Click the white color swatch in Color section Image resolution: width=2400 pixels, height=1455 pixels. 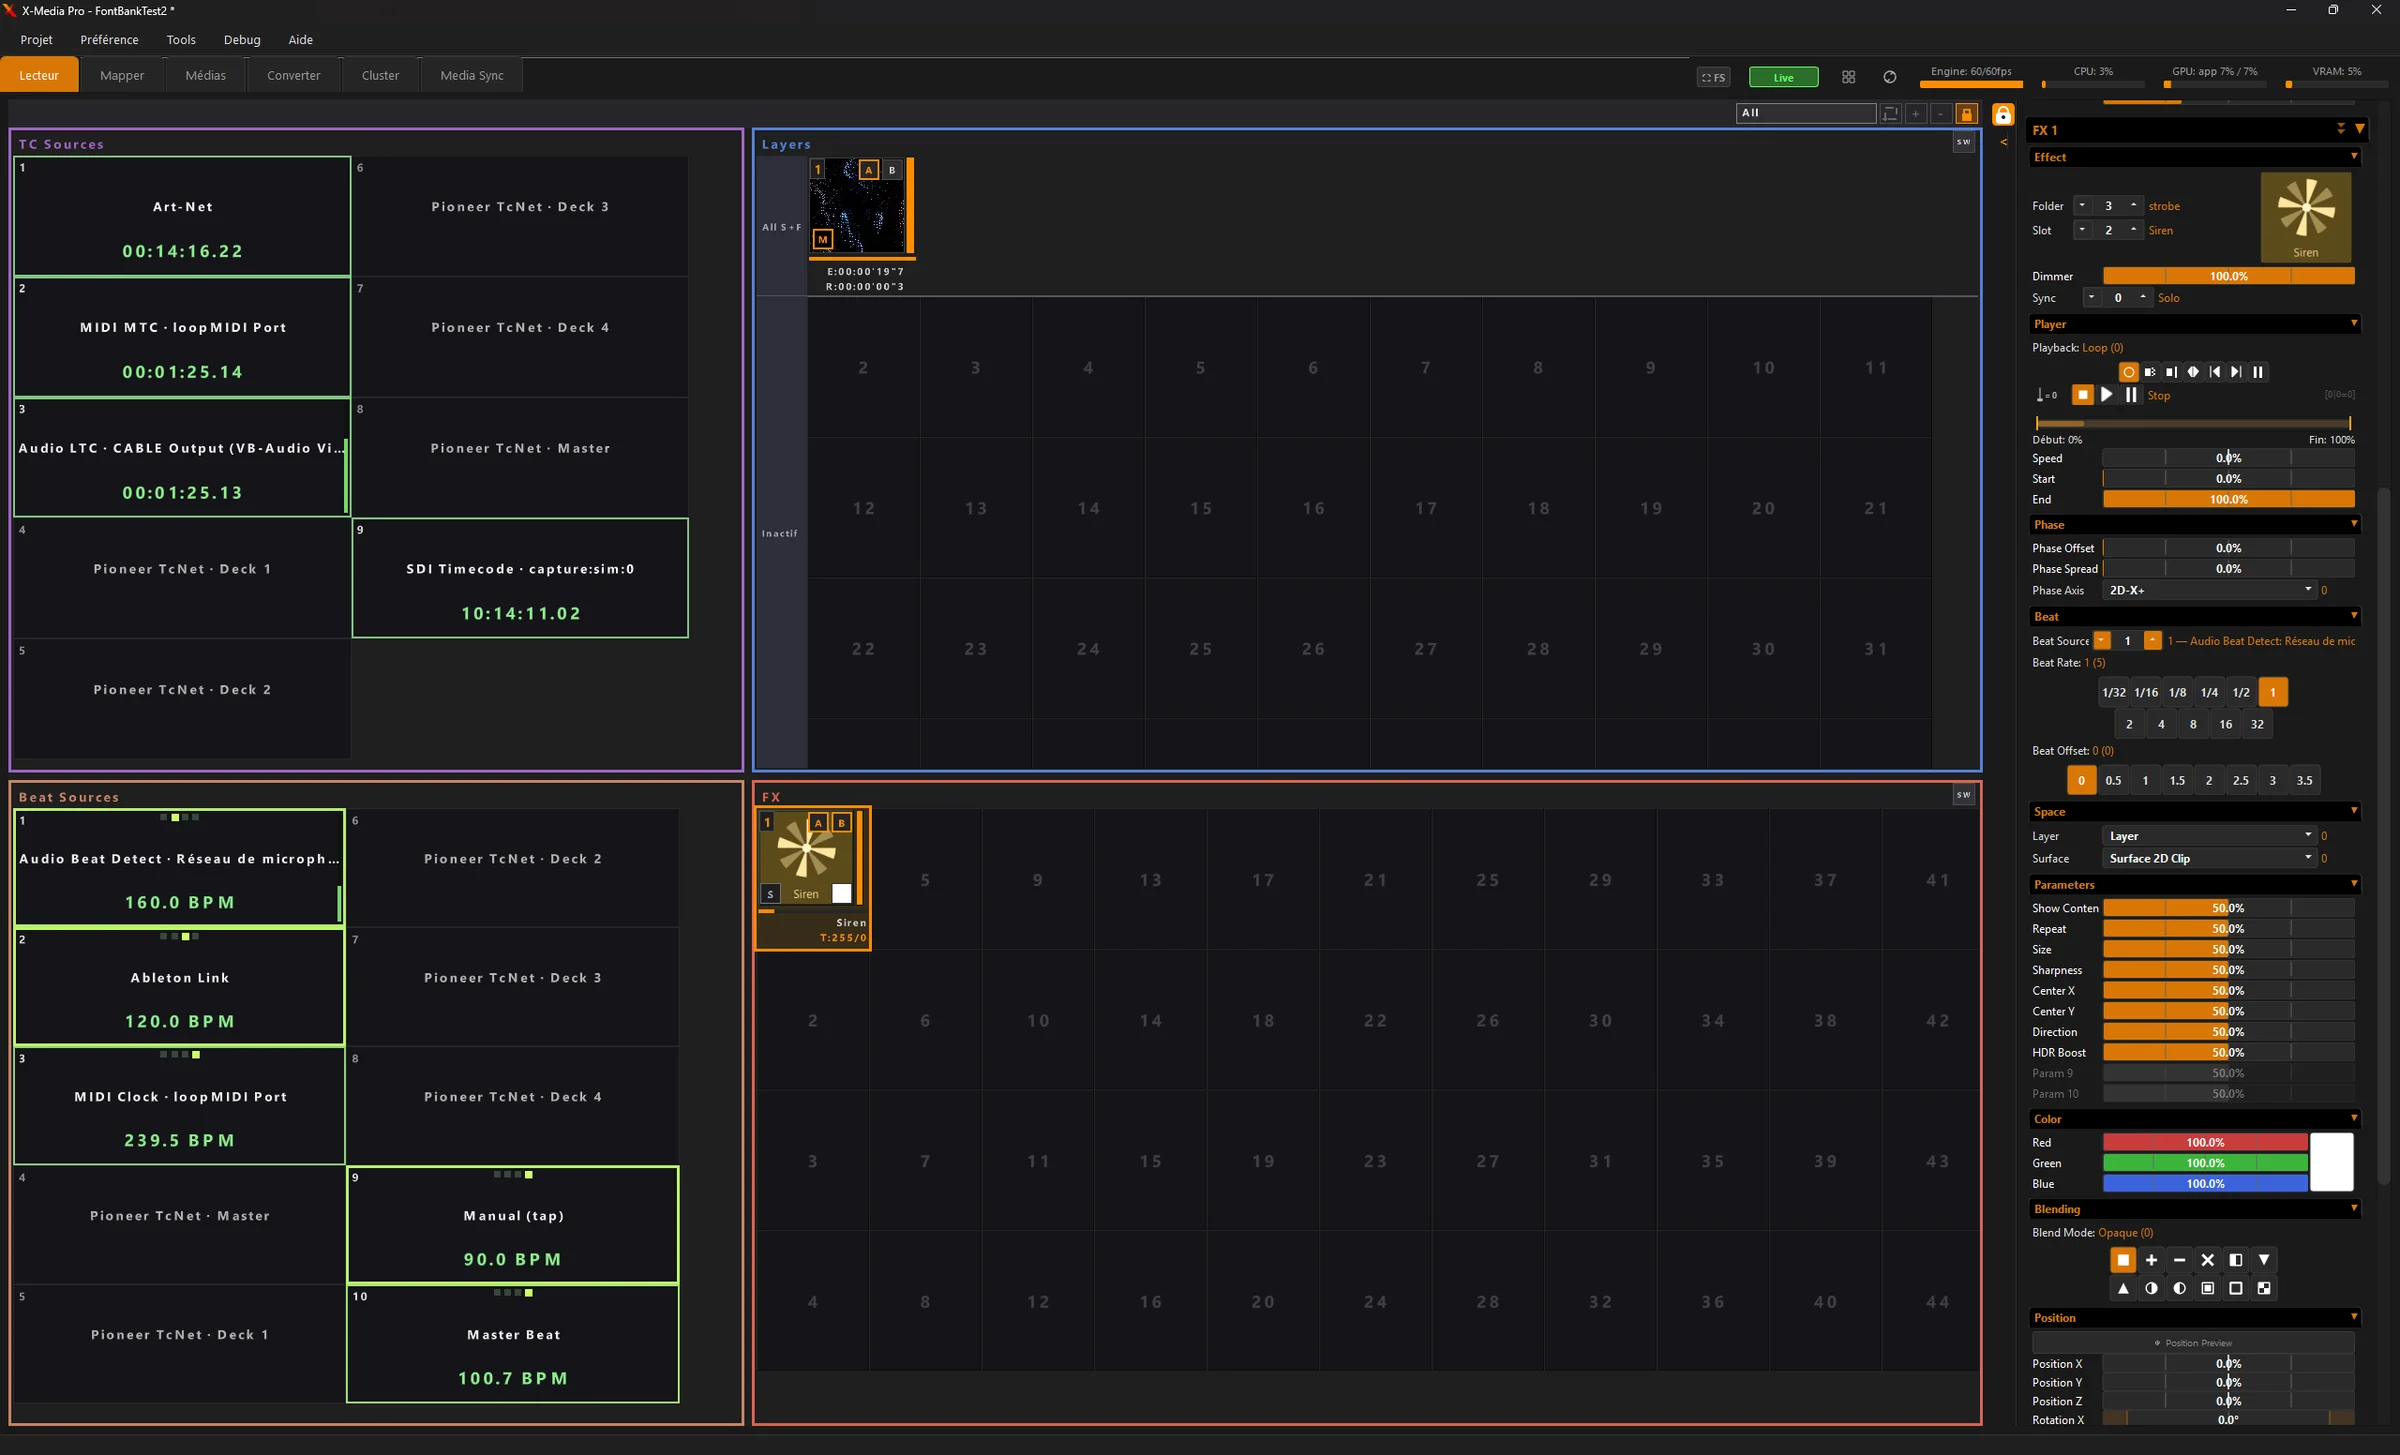coord(2331,1162)
